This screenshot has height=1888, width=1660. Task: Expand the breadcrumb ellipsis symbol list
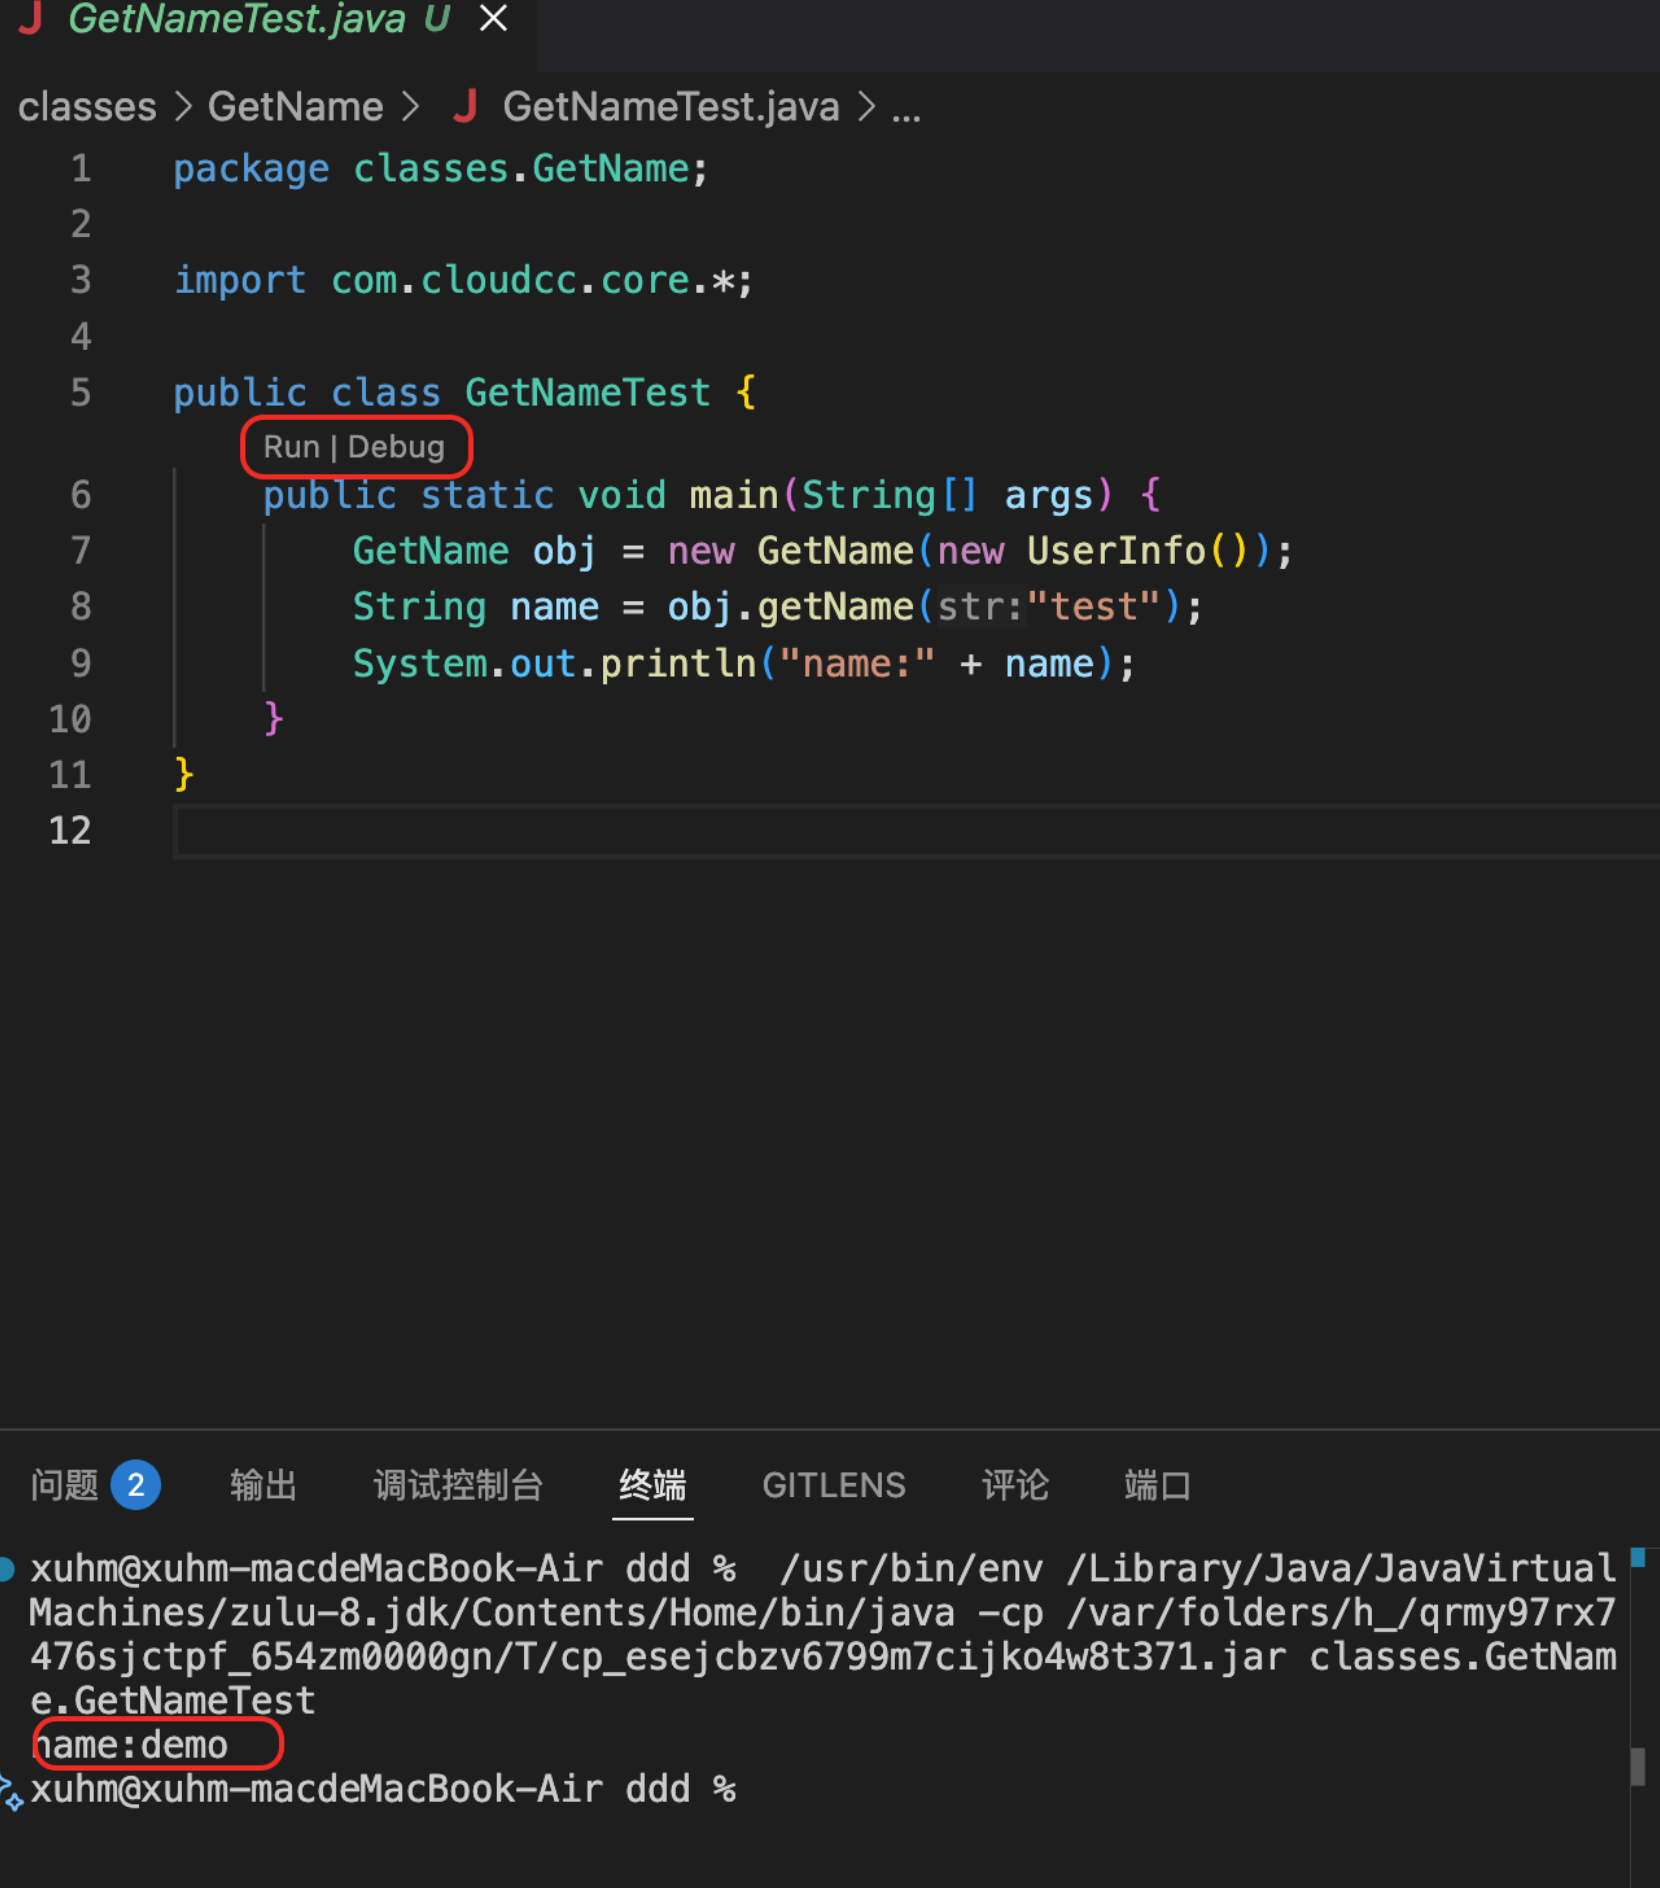[906, 108]
